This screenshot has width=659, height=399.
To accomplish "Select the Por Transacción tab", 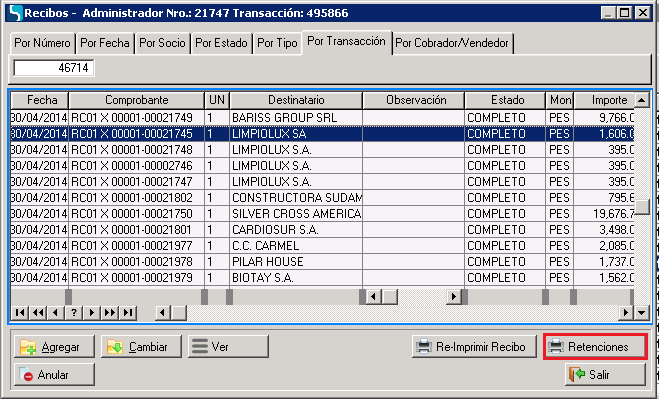I will coord(346,42).
